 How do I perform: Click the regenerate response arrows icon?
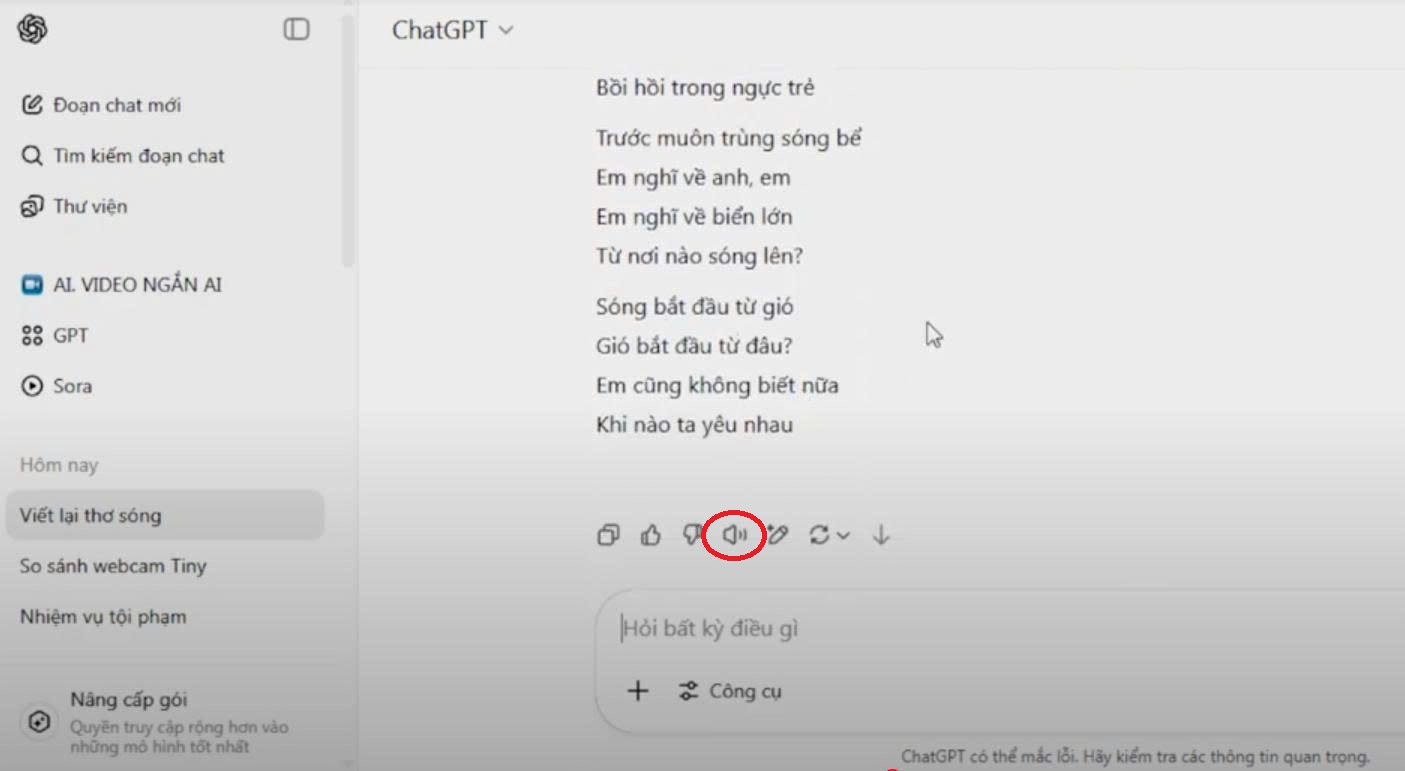tap(819, 536)
